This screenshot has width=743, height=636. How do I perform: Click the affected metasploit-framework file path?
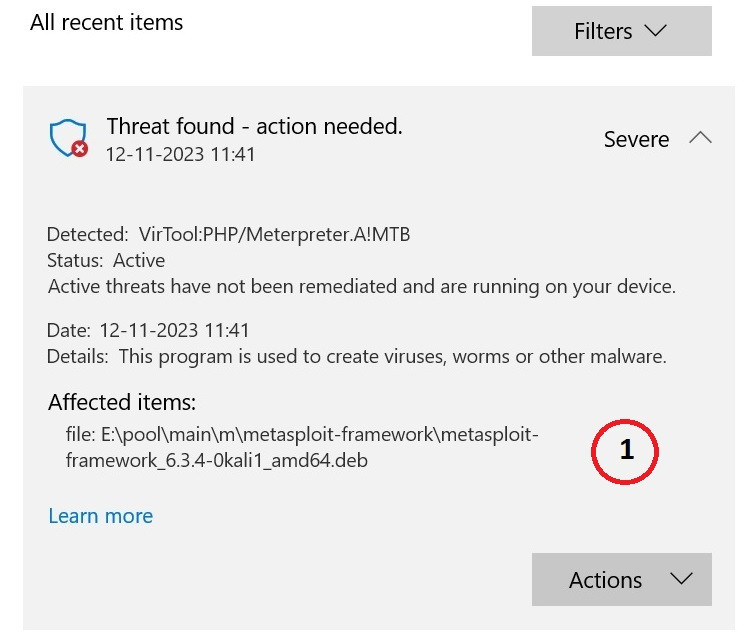click(302, 447)
